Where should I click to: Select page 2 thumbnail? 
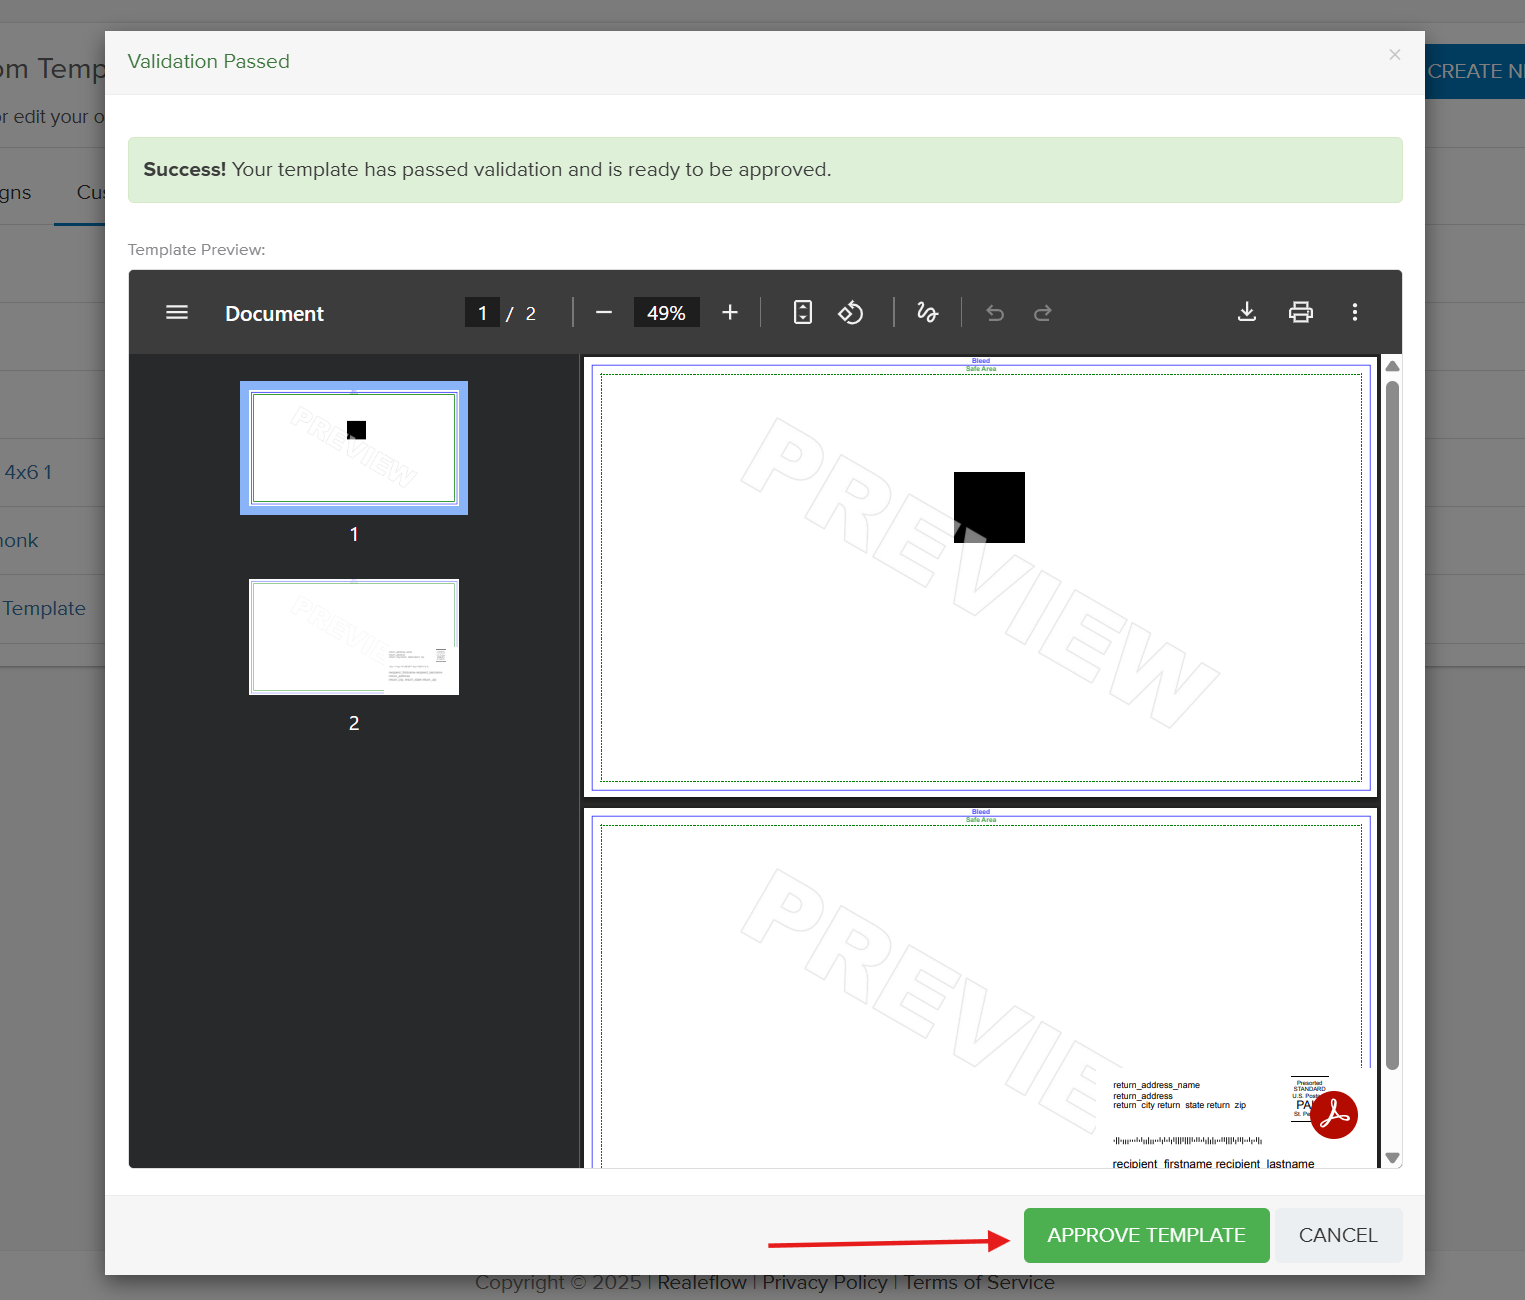(x=354, y=637)
